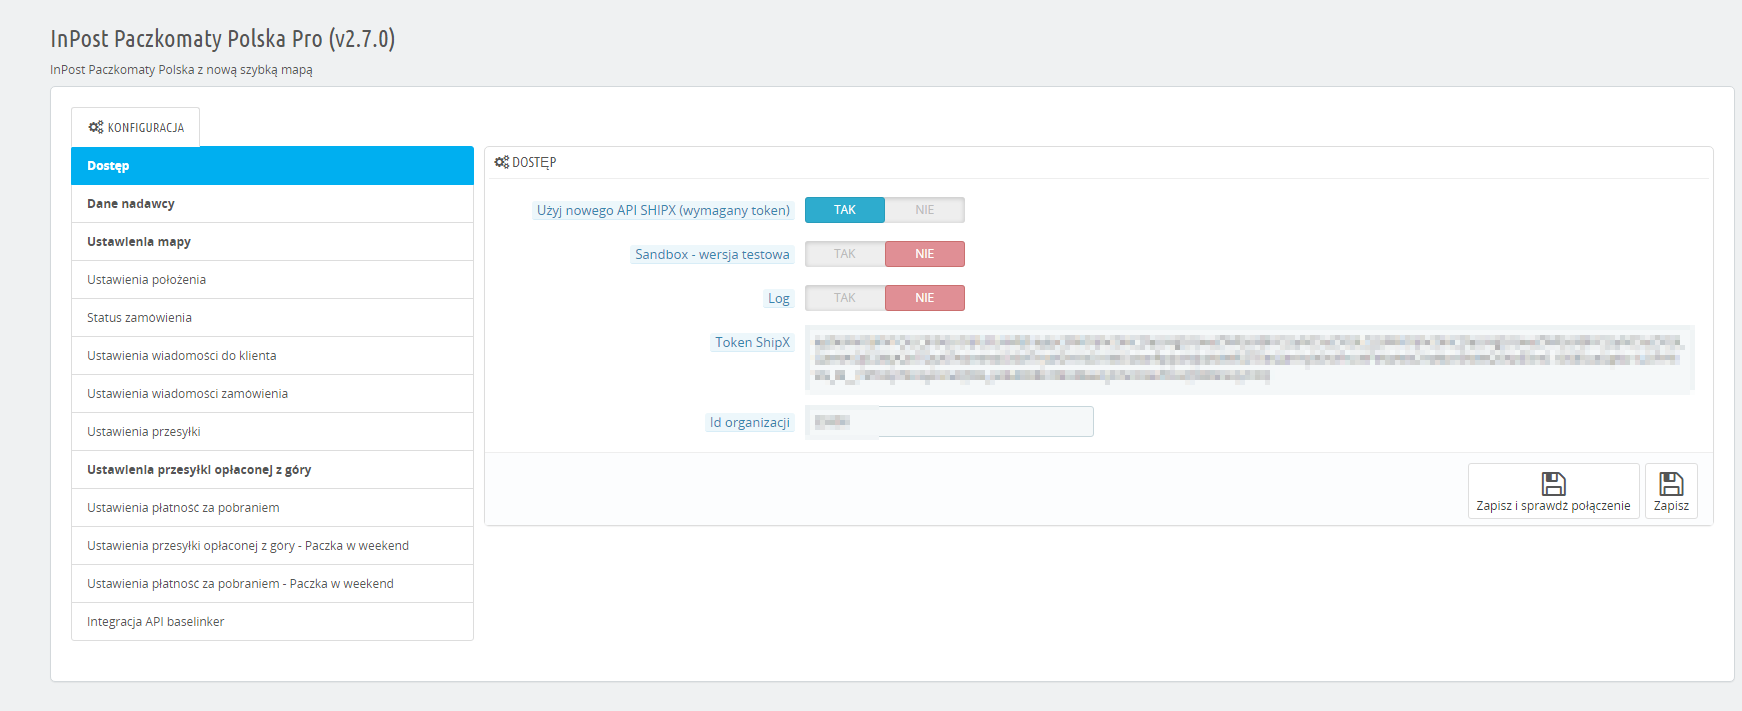Click the floppy disk icon above Zapisz i sprawdz połączenie
This screenshot has height=711, width=1742.
pyautogui.click(x=1553, y=484)
